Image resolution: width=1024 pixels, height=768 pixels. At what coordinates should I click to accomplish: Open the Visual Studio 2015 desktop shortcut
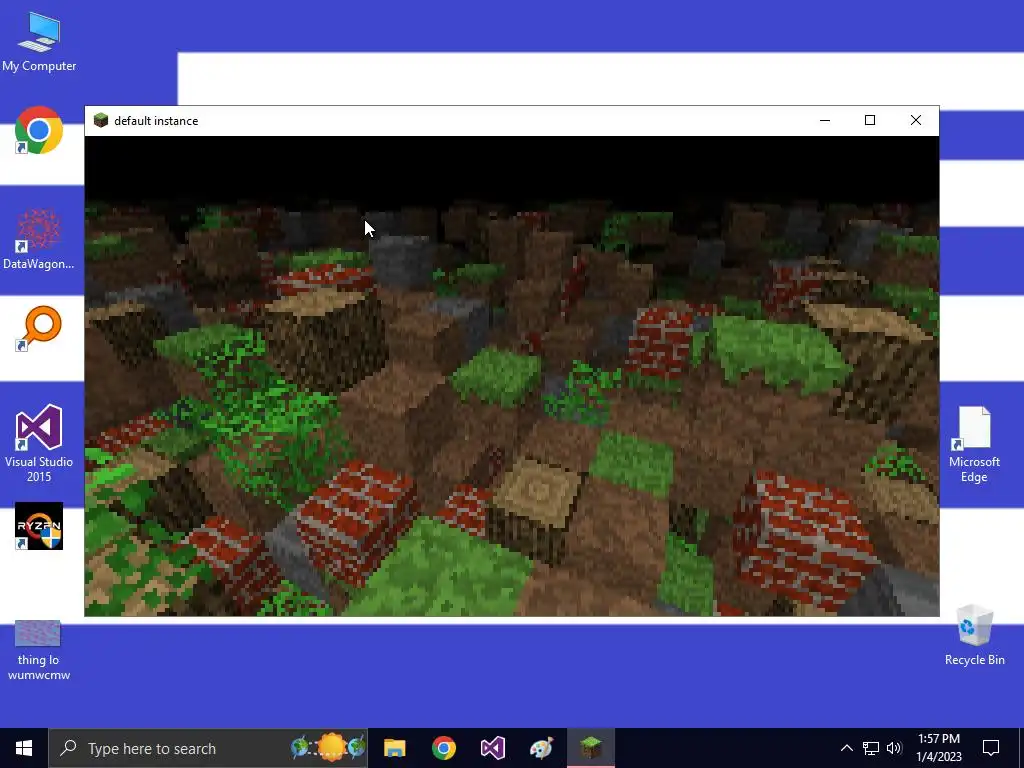(x=39, y=443)
